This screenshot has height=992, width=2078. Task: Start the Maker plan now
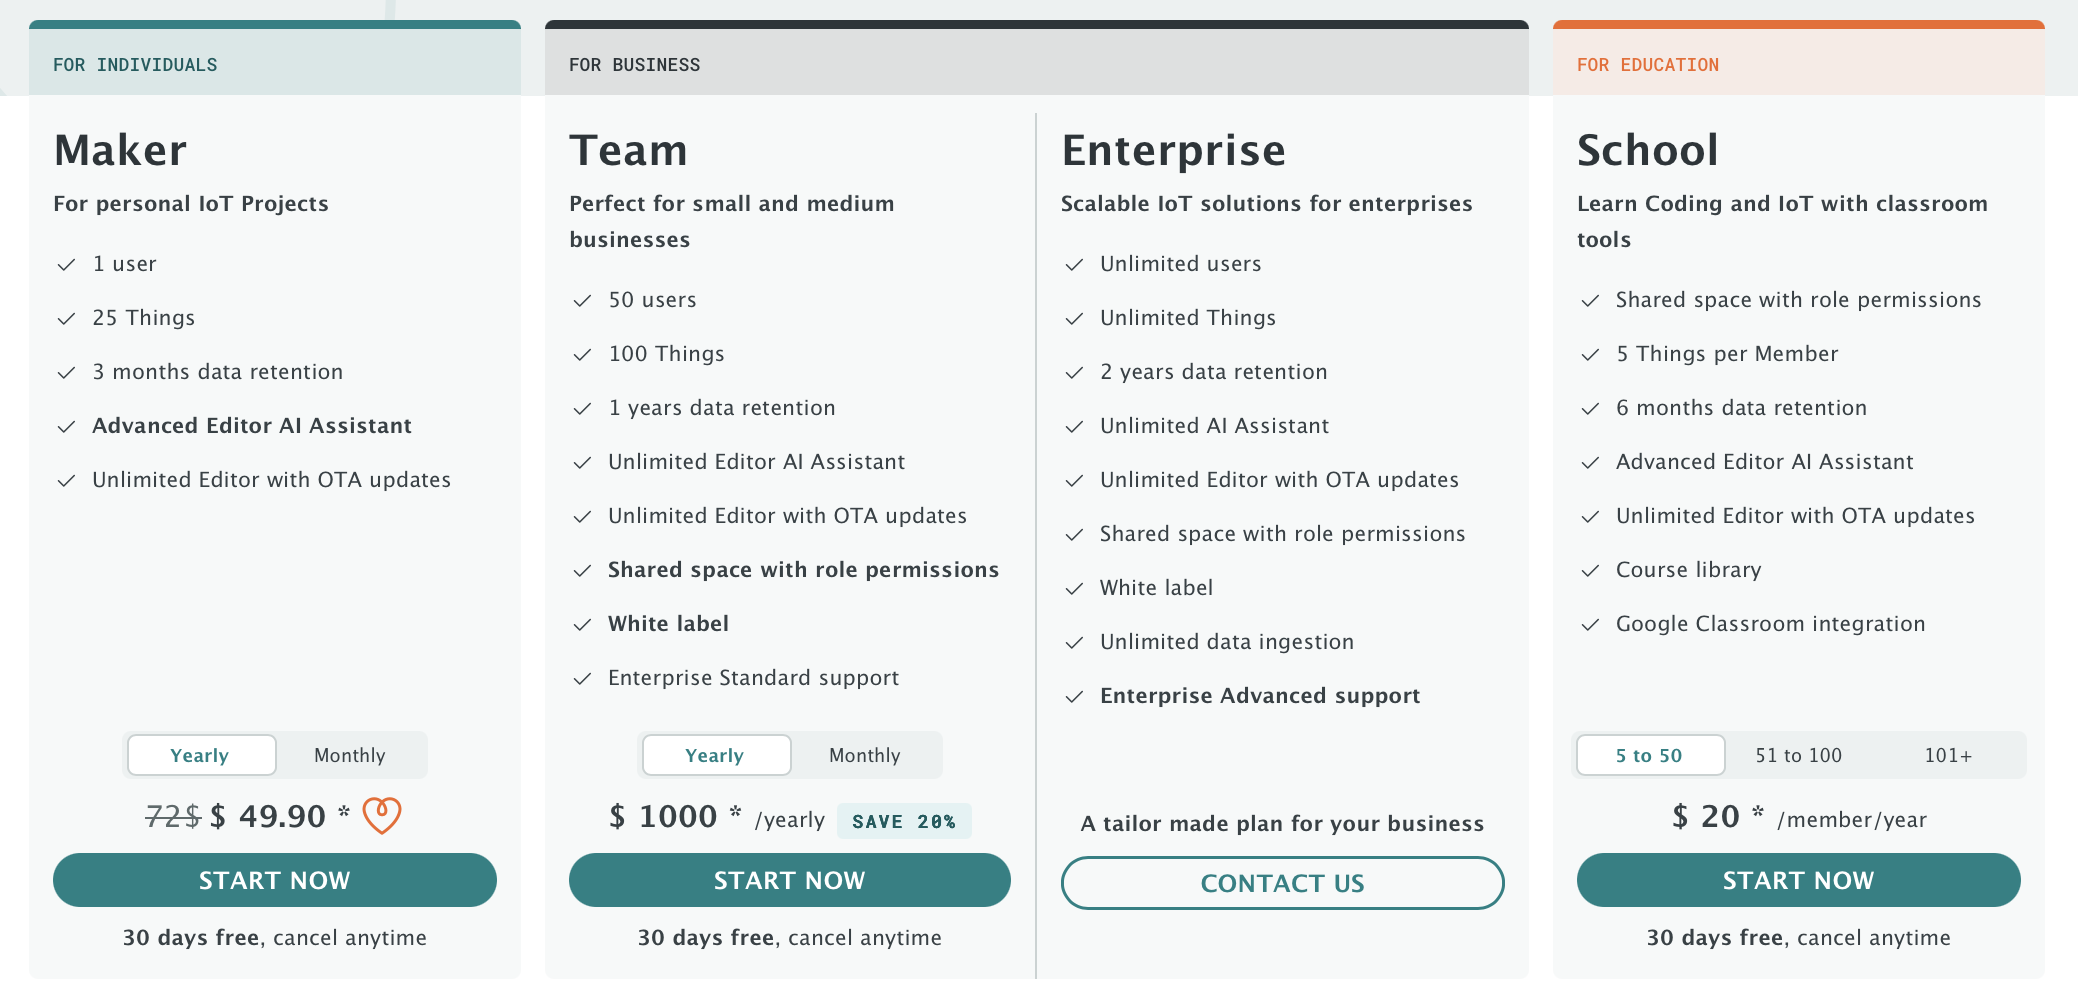275,880
